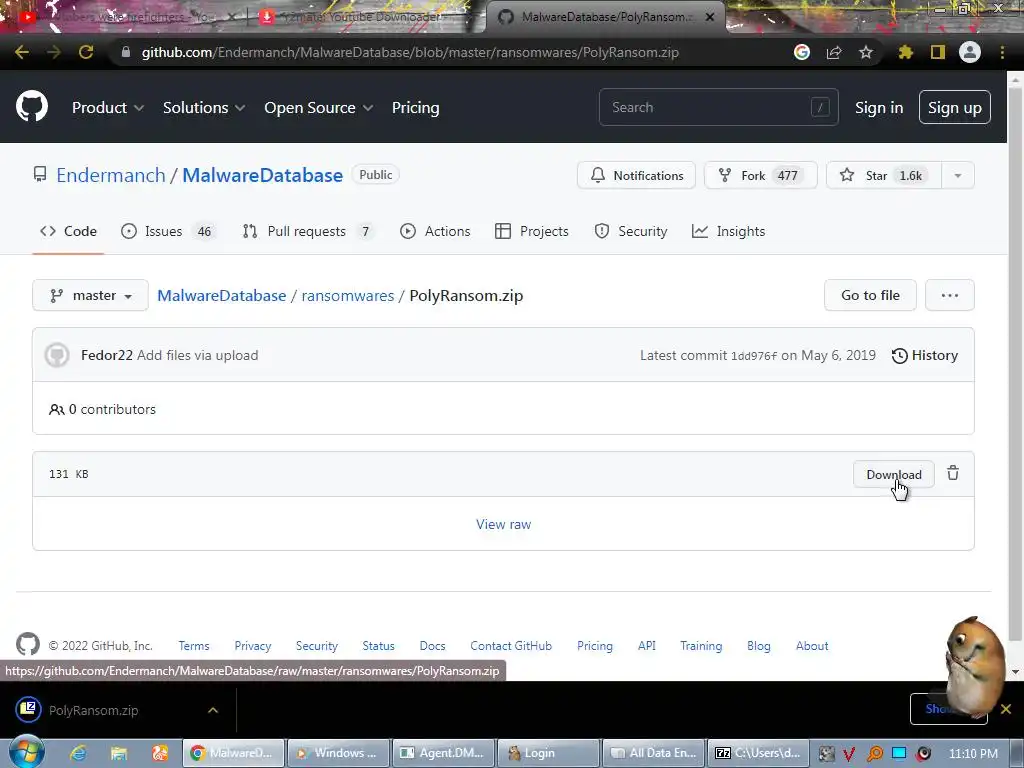Delete file using trash can icon
The height and width of the screenshot is (768, 1024).
coord(953,473)
